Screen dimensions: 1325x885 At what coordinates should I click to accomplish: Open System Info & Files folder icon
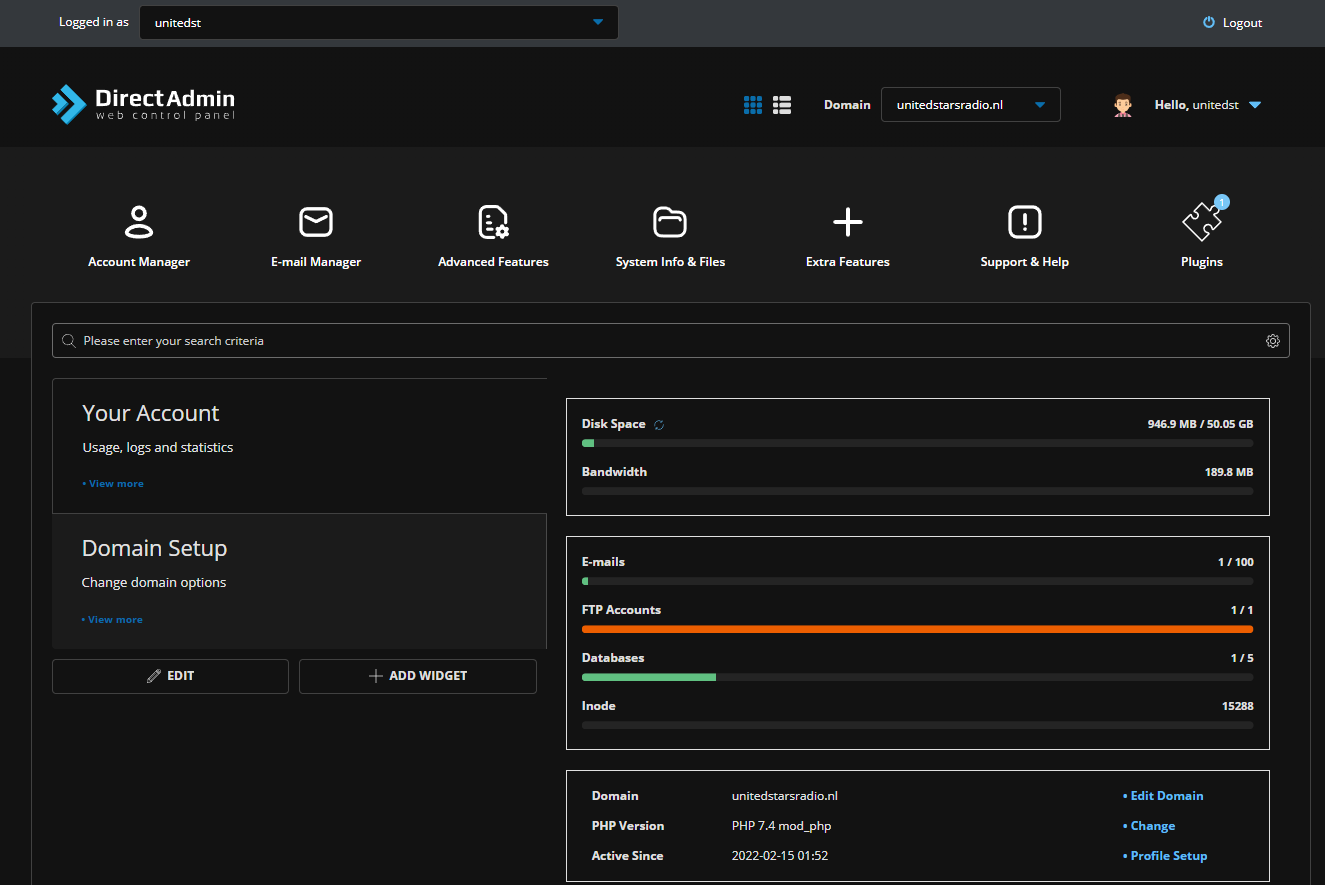pyautogui.click(x=670, y=222)
